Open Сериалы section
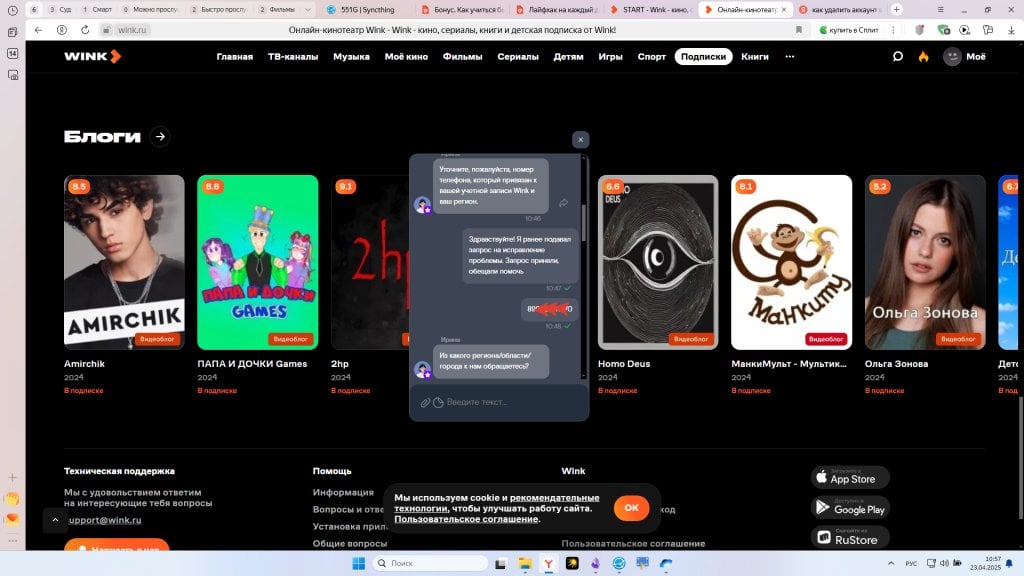 point(518,57)
